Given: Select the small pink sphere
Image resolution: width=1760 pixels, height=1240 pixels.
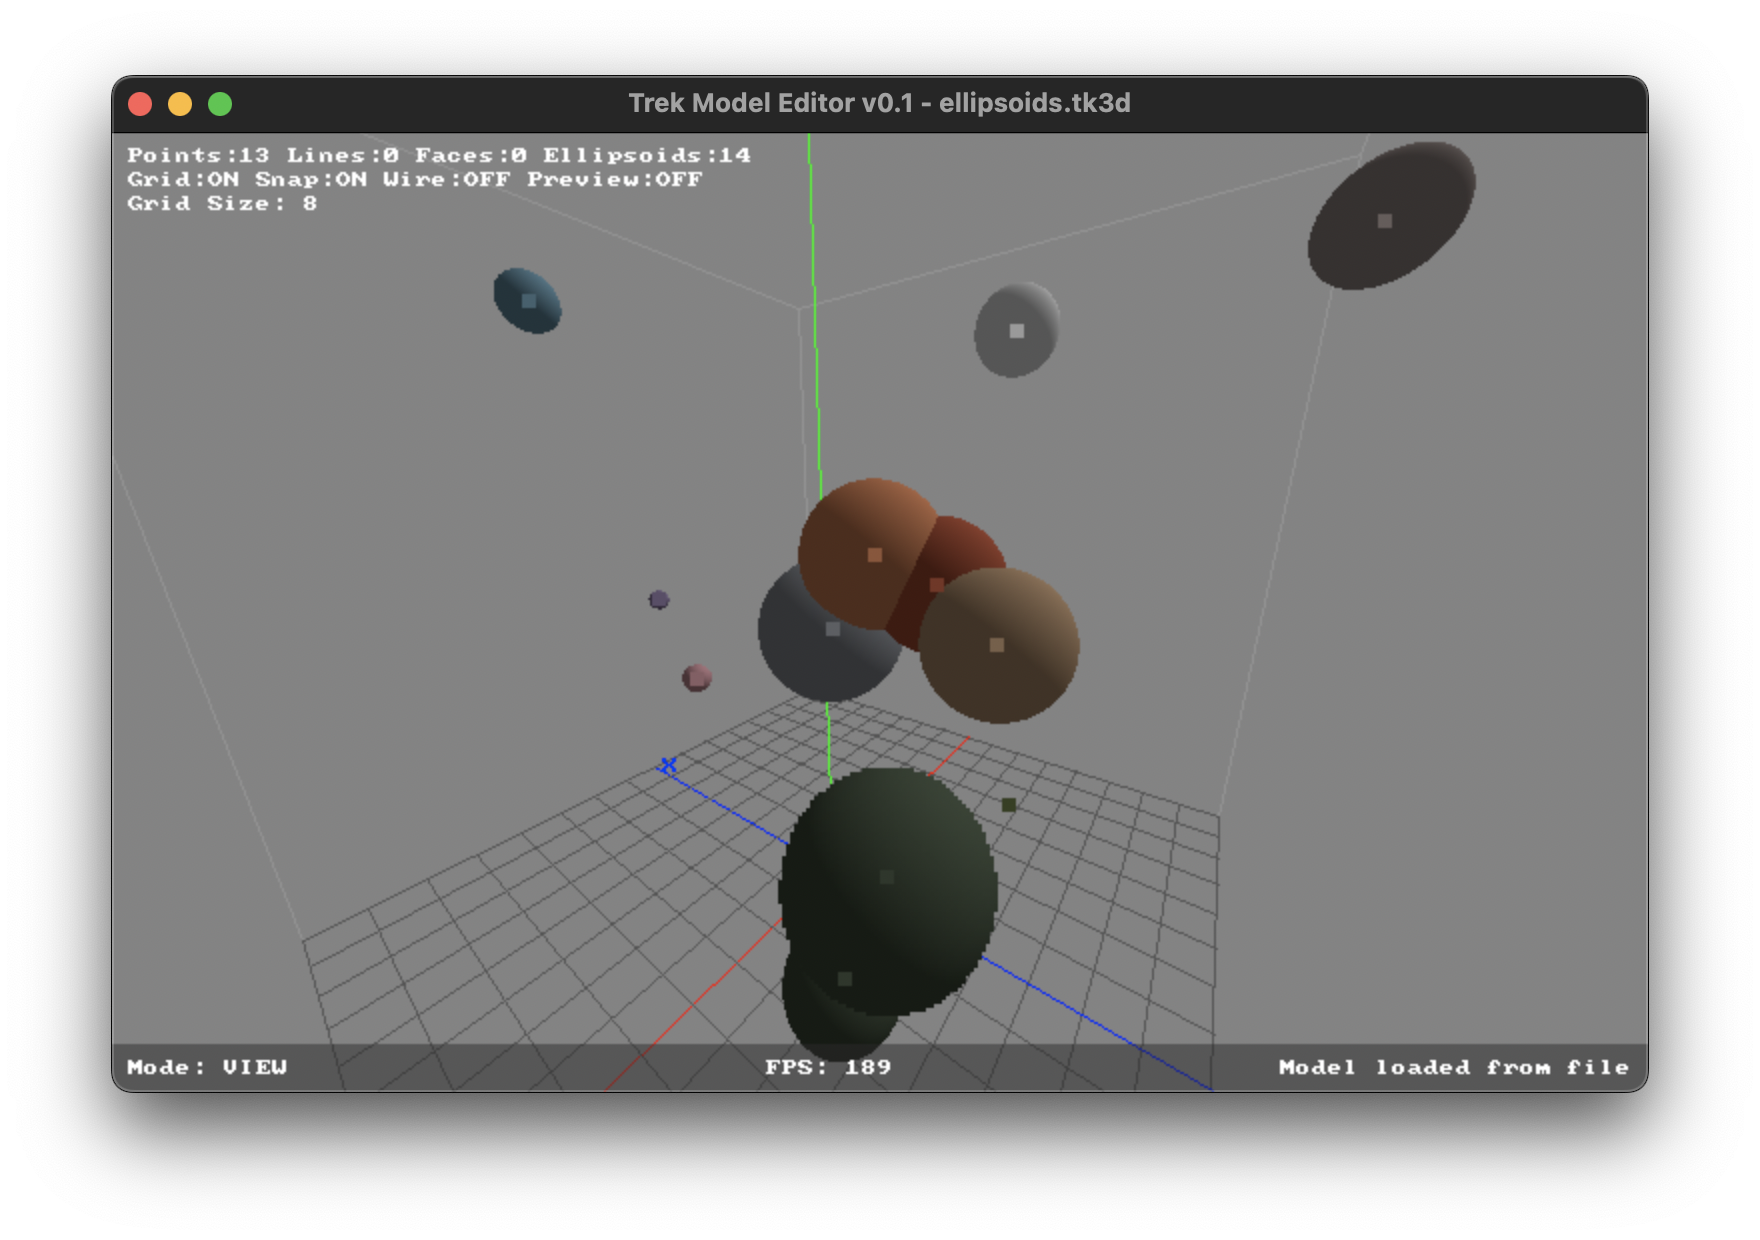Looking at the screenshot, I should (x=697, y=677).
